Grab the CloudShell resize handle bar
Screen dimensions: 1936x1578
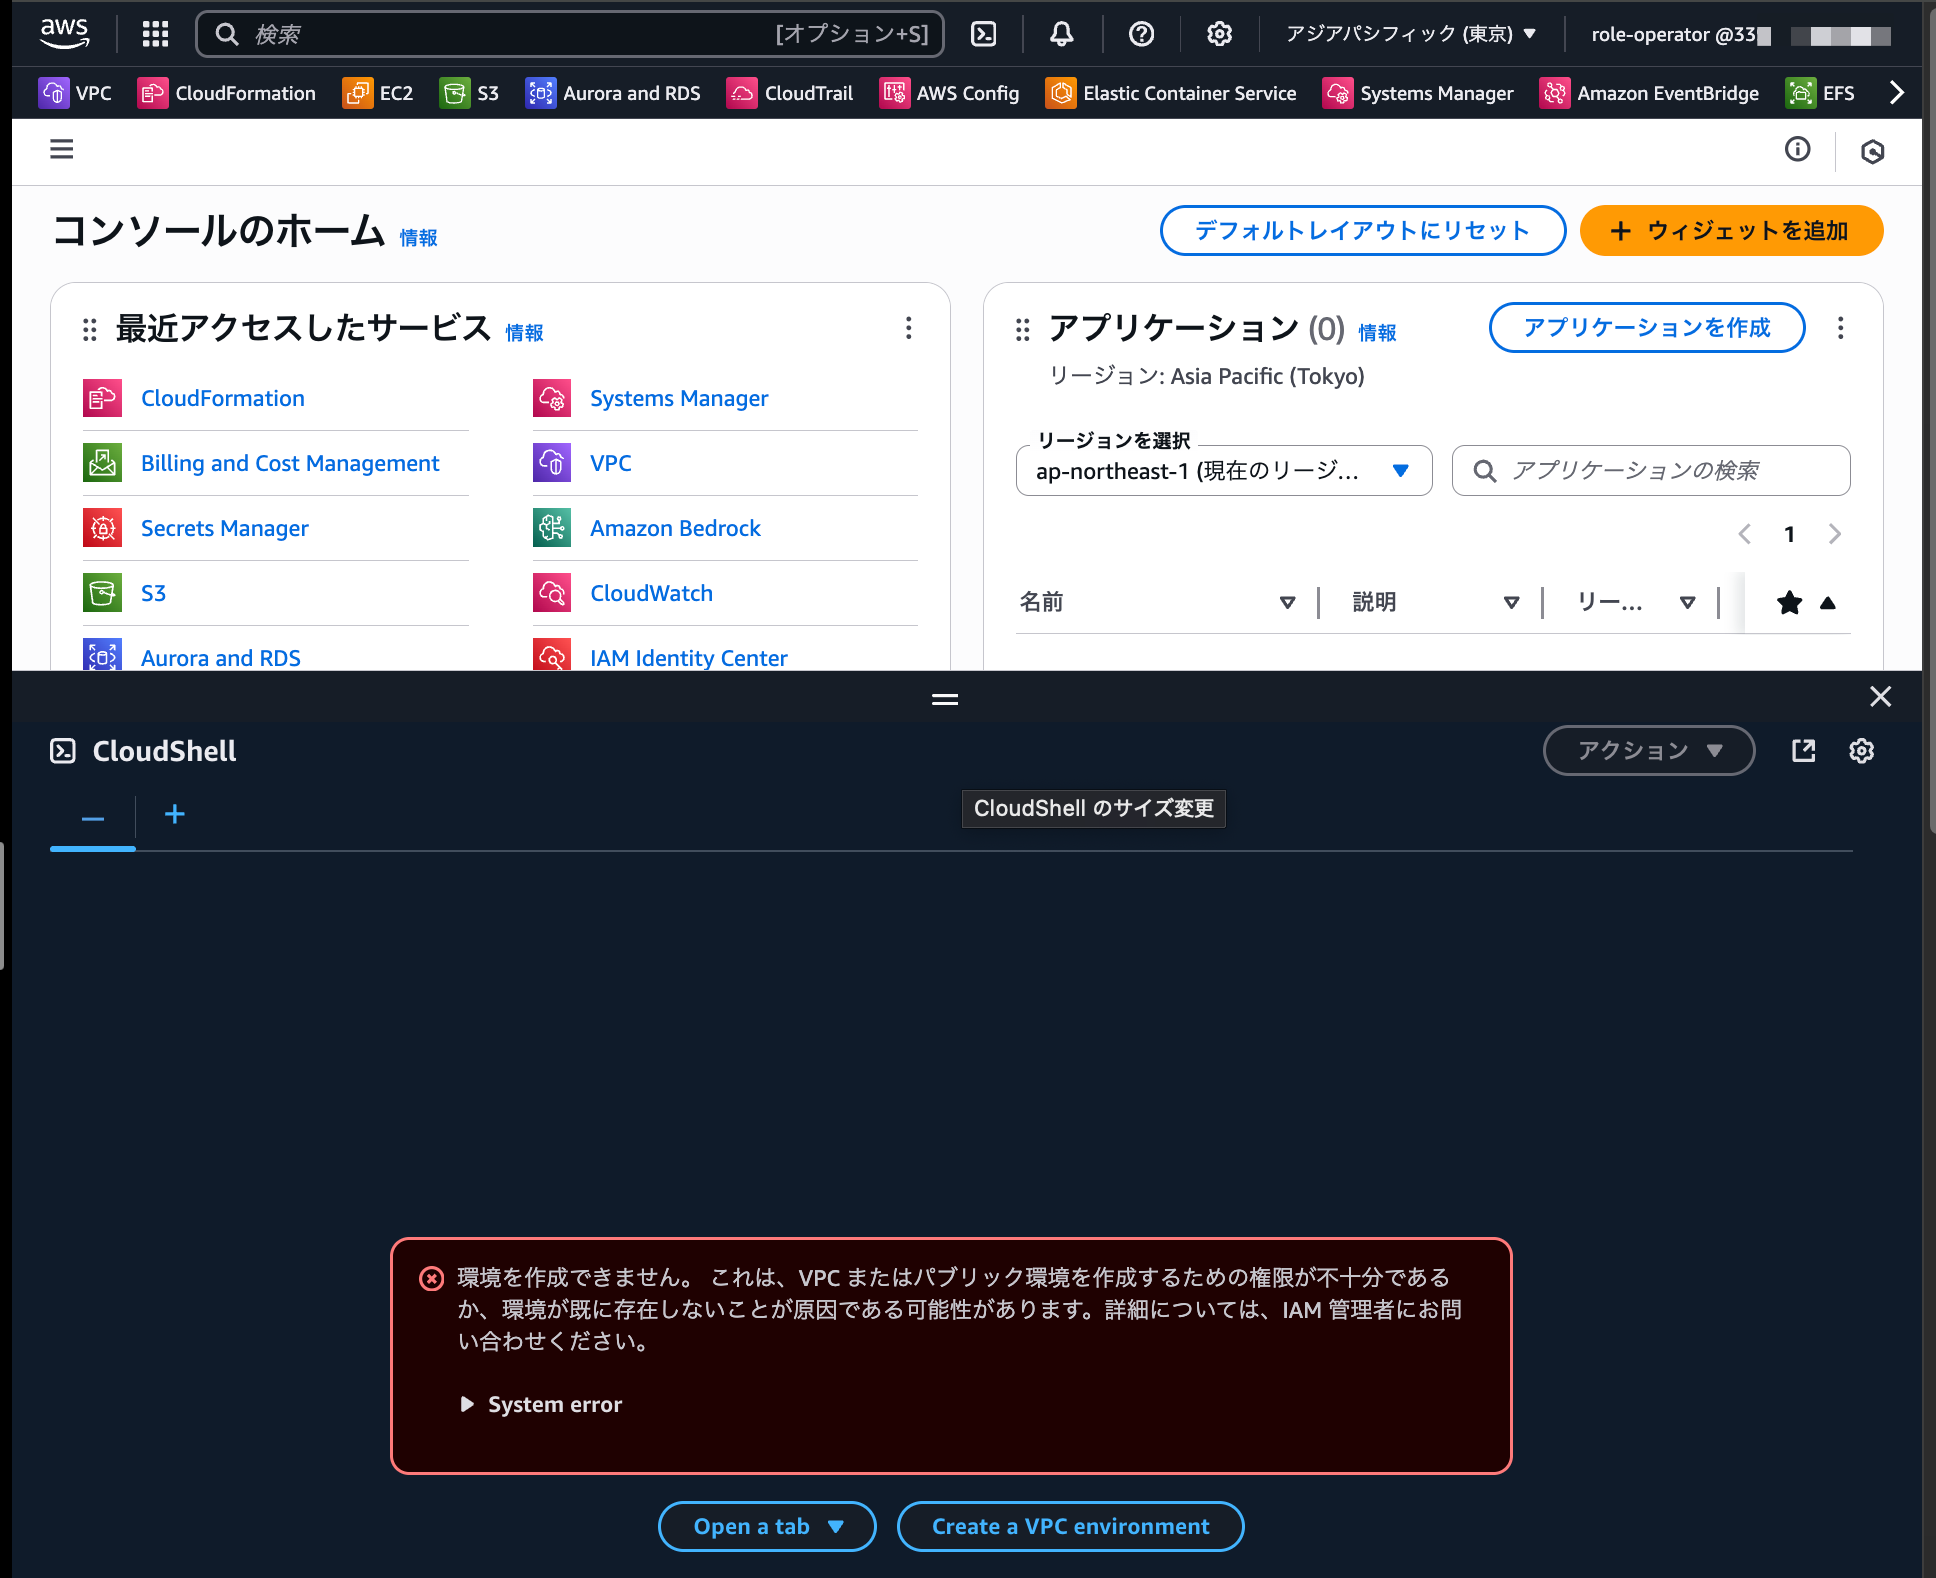(x=945, y=699)
